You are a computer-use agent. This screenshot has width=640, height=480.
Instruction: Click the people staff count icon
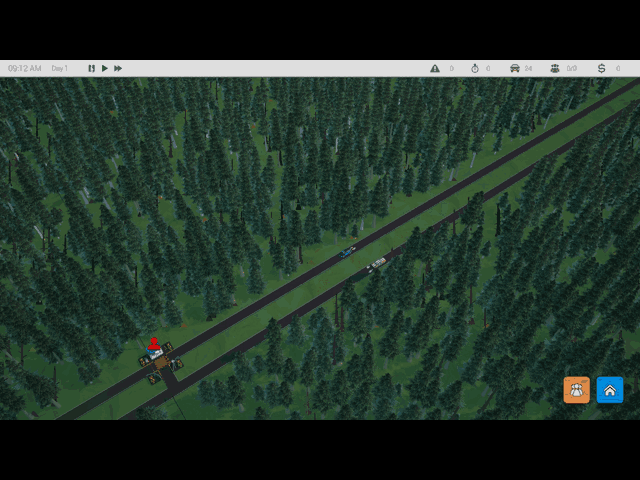[555, 68]
